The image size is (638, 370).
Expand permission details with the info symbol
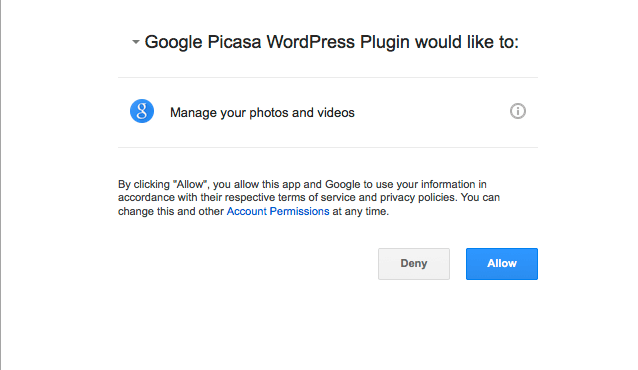[518, 111]
